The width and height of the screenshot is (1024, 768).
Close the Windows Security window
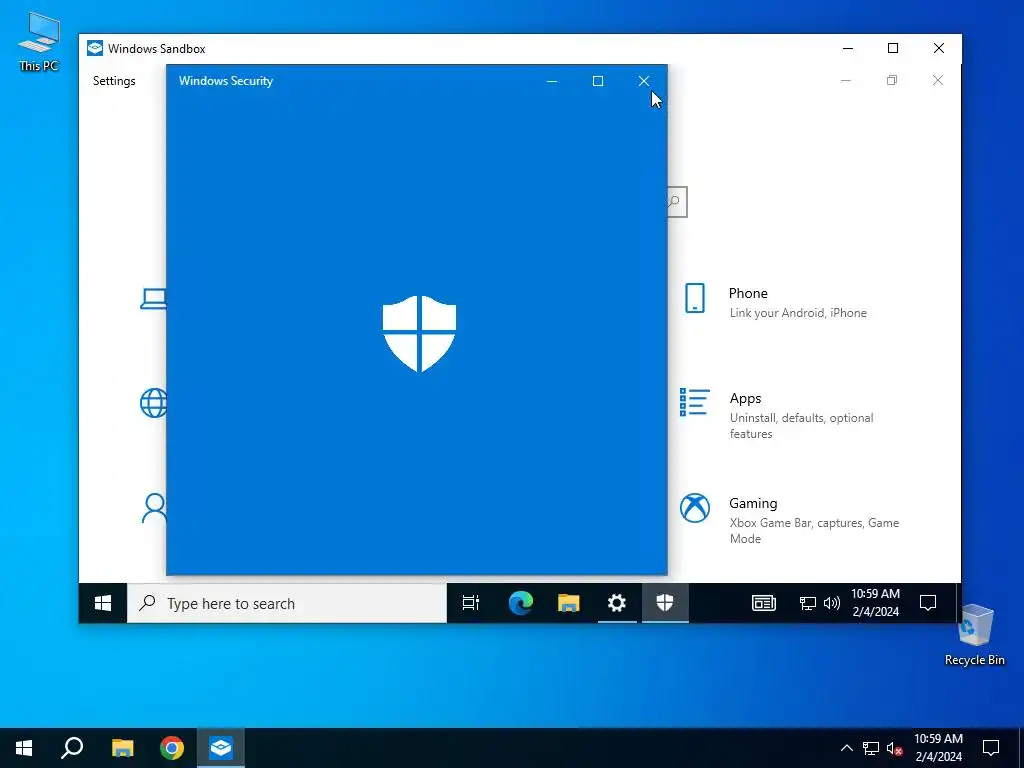point(644,81)
